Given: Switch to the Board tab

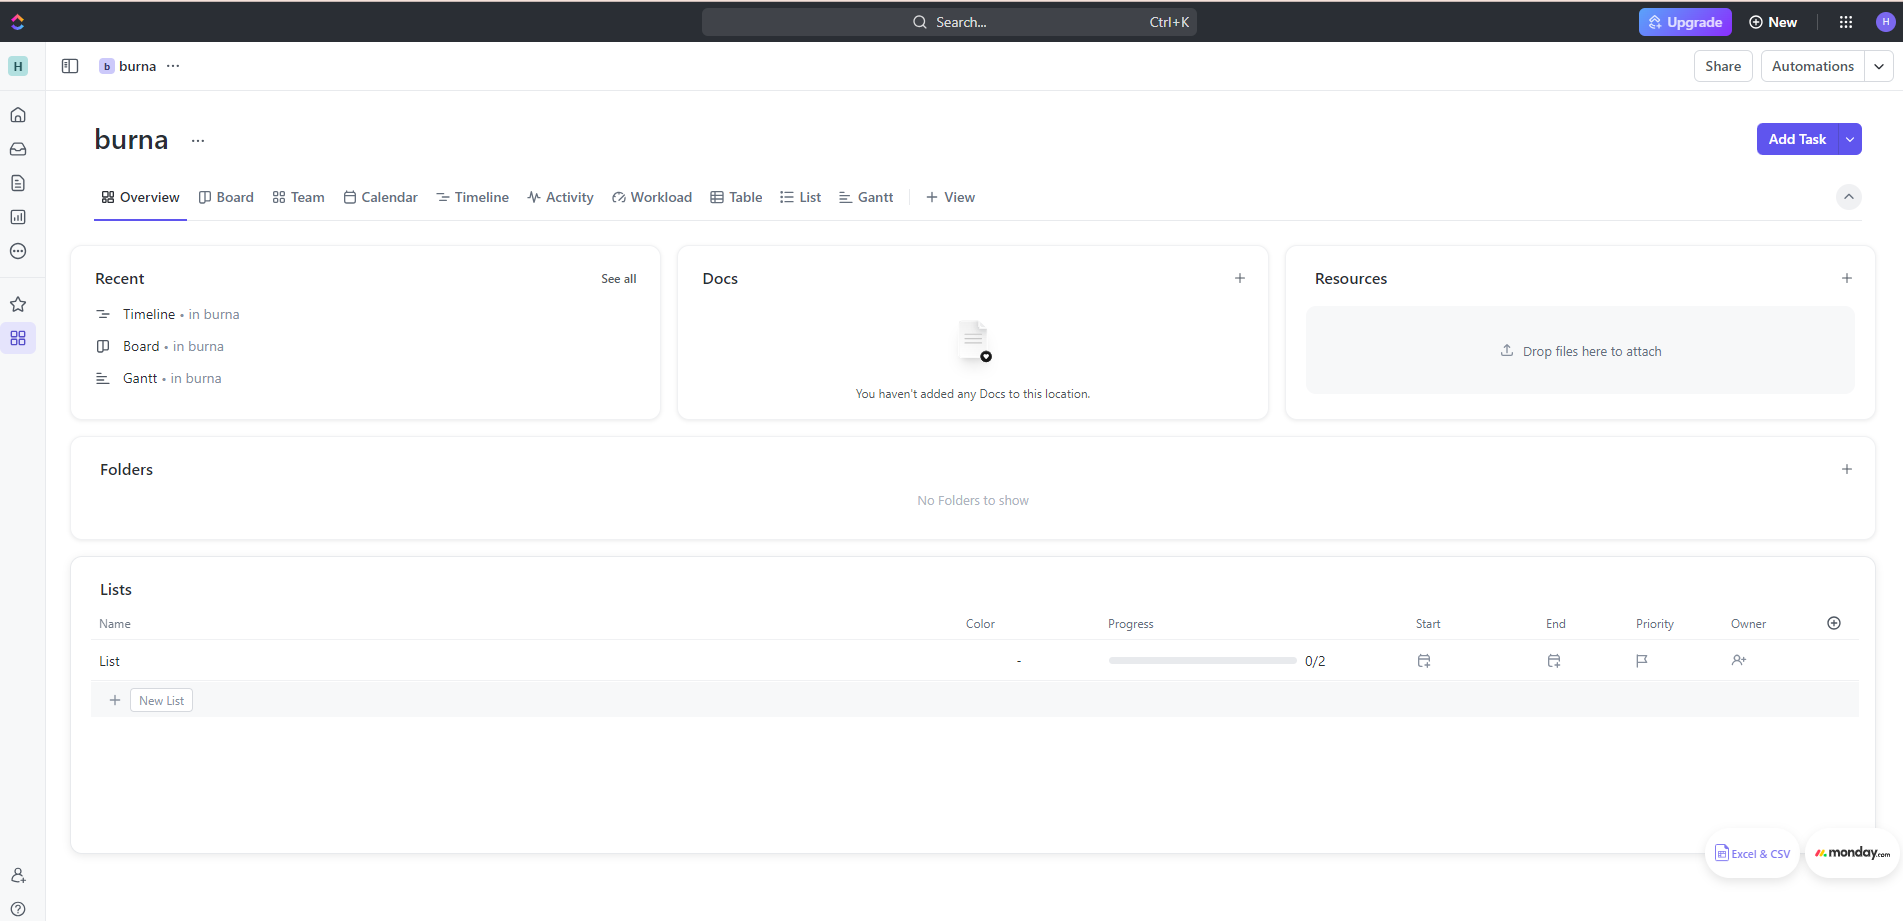Looking at the screenshot, I should click(x=226, y=197).
